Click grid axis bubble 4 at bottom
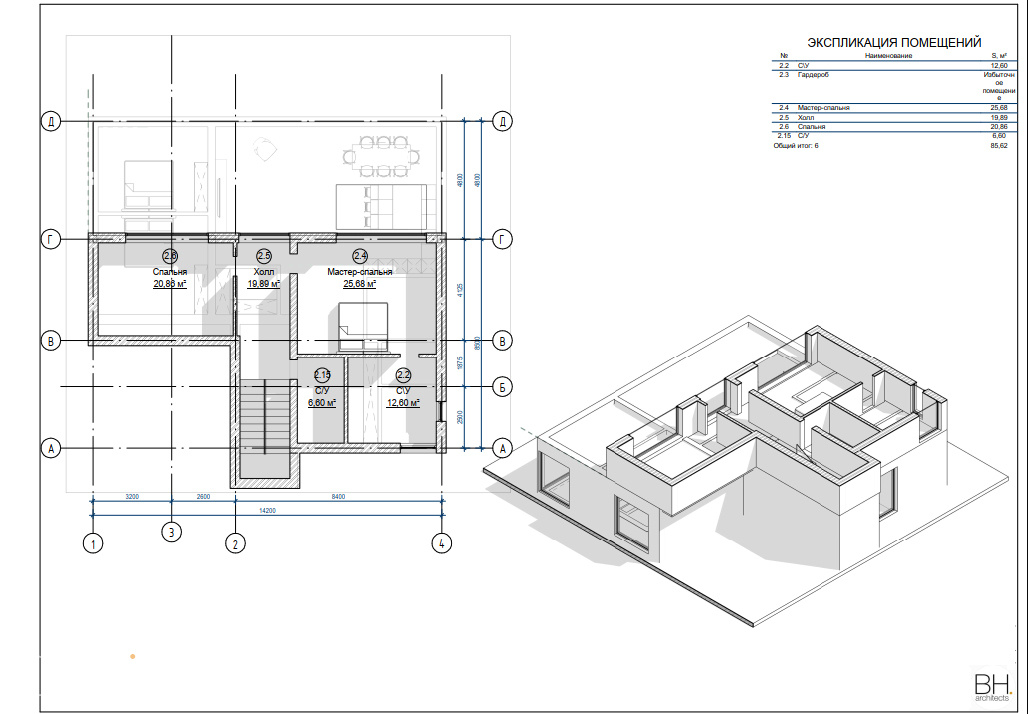This screenshot has height=714, width=1028. click(x=441, y=544)
